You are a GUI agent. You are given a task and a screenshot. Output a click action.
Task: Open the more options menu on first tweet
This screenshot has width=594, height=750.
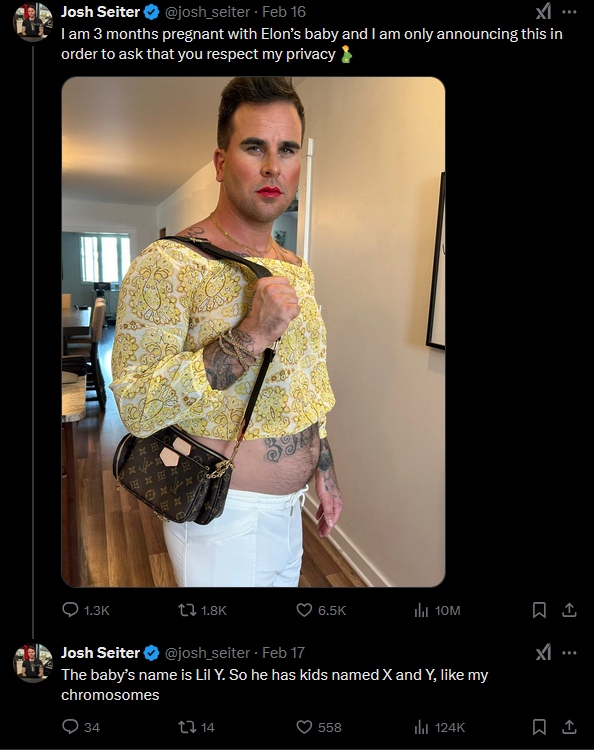pos(569,11)
